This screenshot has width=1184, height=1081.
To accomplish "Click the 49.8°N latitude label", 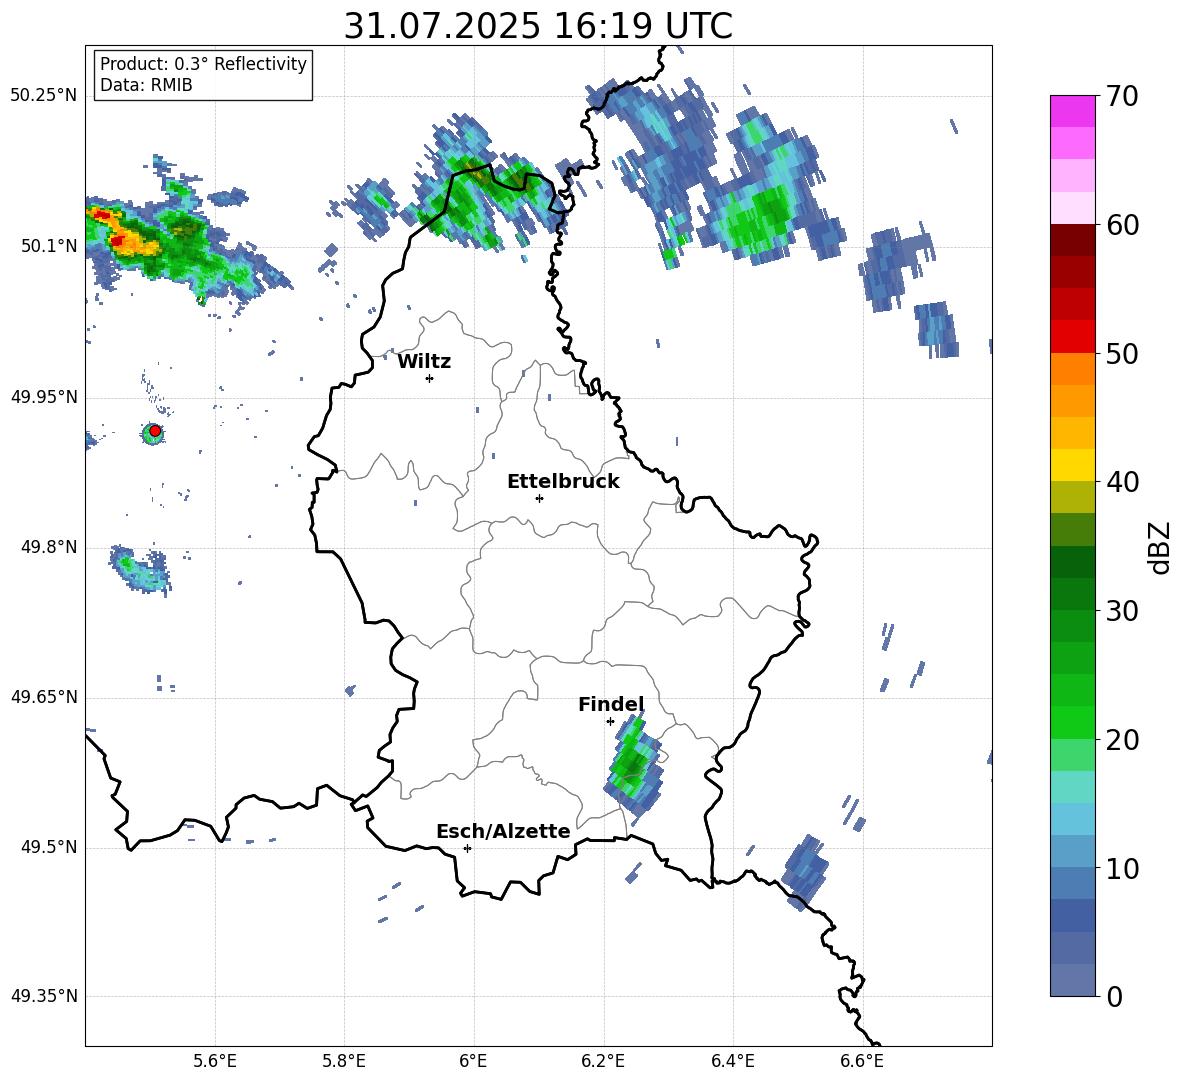I will [48, 547].
